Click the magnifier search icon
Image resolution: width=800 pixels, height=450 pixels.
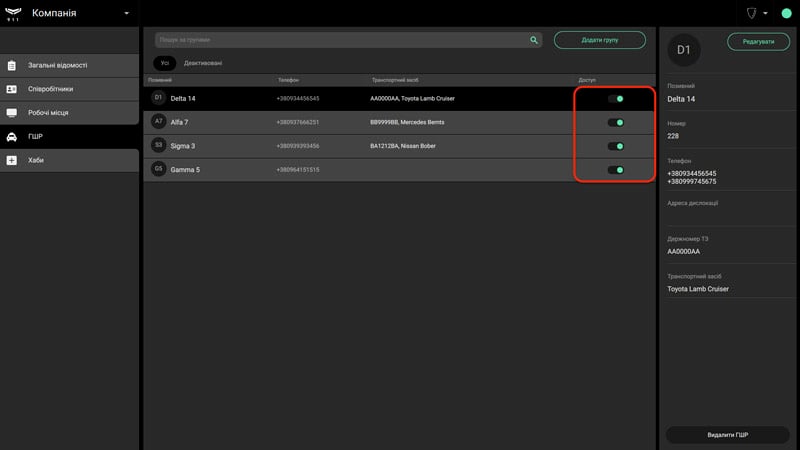pos(534,40)
